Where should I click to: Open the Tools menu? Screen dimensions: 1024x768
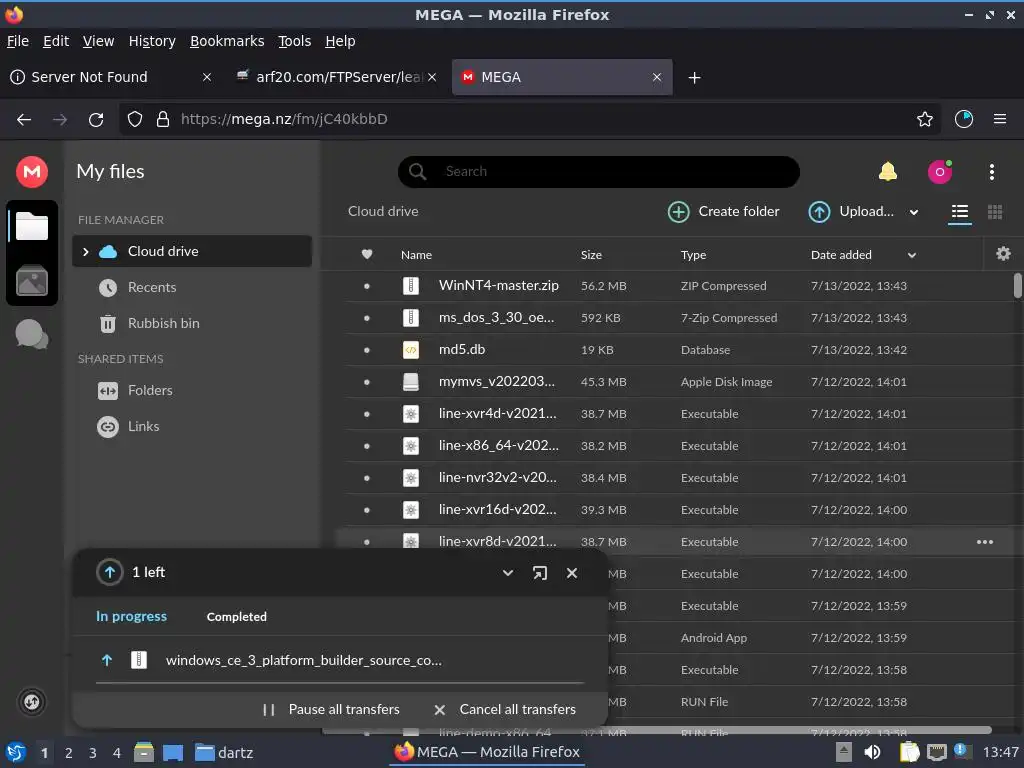point(295,41)
